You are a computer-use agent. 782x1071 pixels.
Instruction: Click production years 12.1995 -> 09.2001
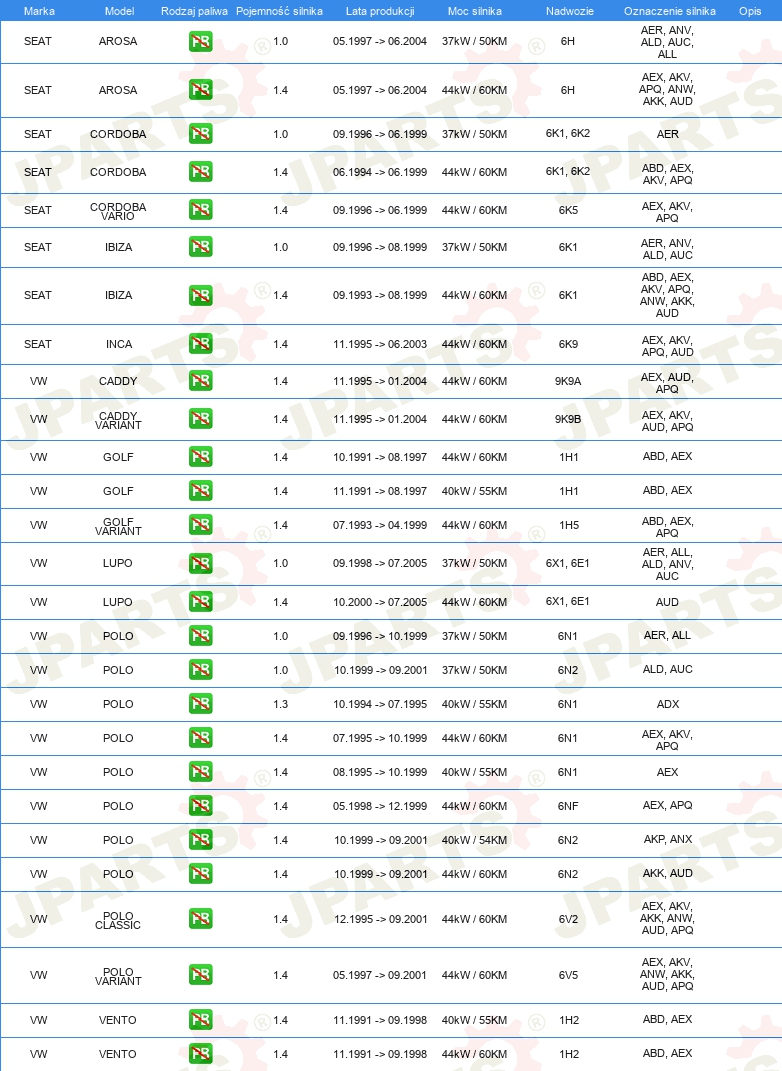[380, 919]
